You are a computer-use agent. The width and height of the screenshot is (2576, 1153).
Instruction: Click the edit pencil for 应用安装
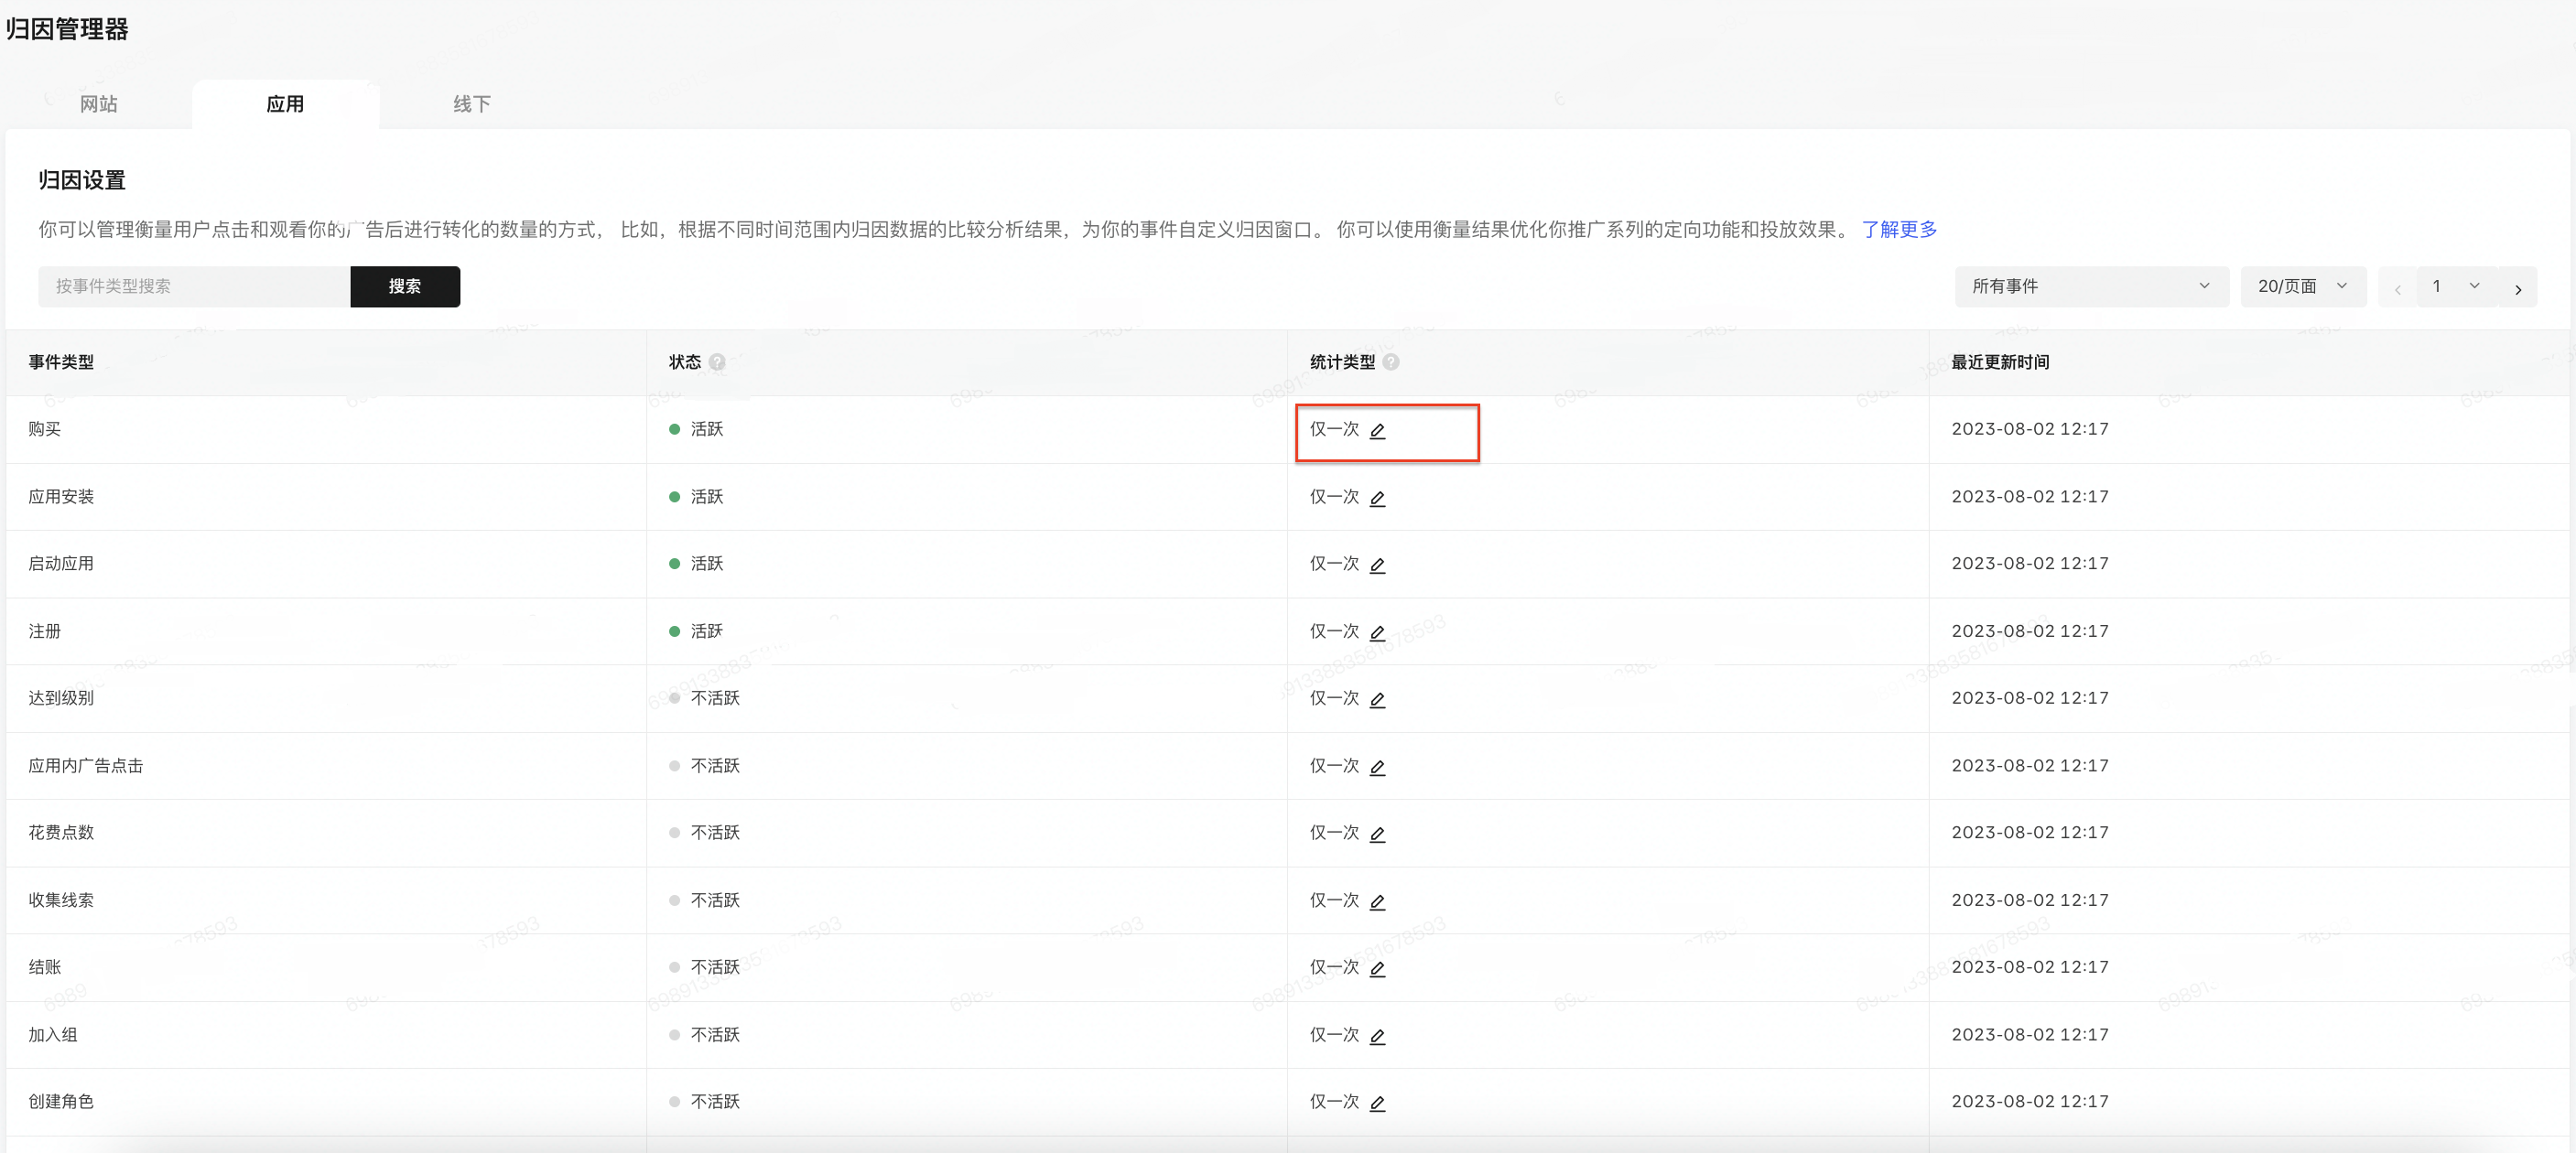(x=1377, y=498)
